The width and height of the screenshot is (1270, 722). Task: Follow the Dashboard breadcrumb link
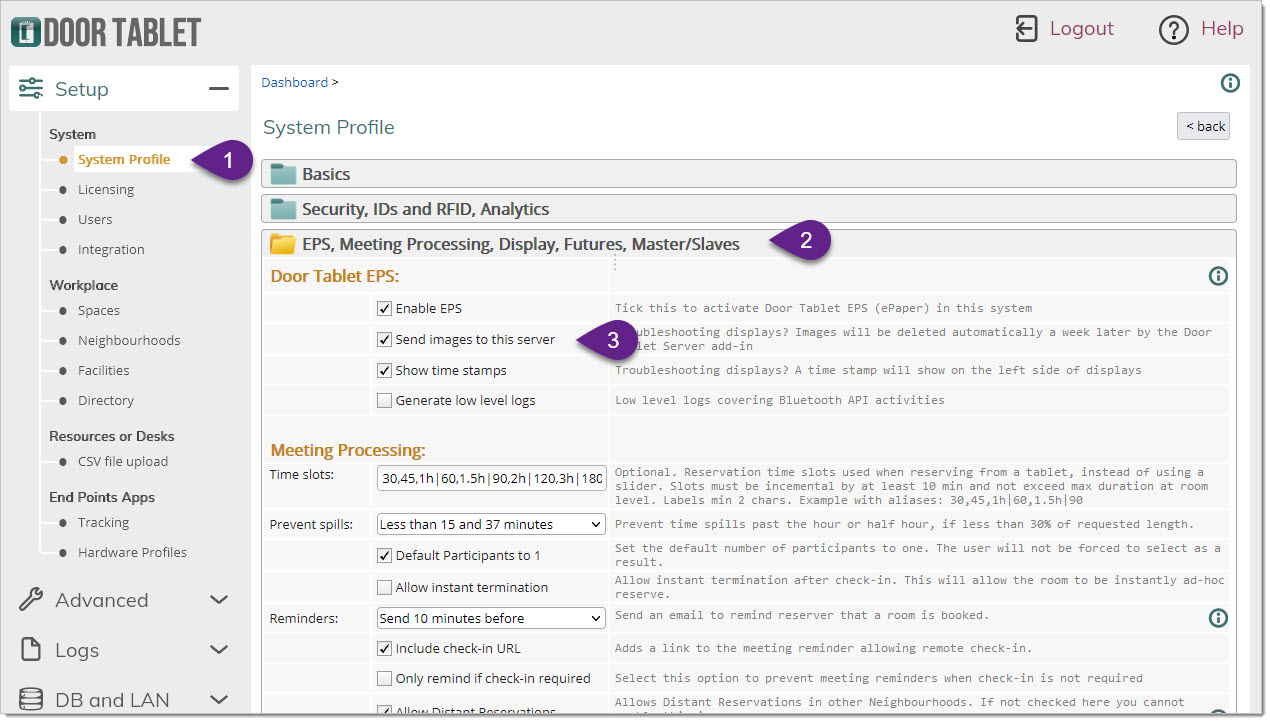coord(294,83)
